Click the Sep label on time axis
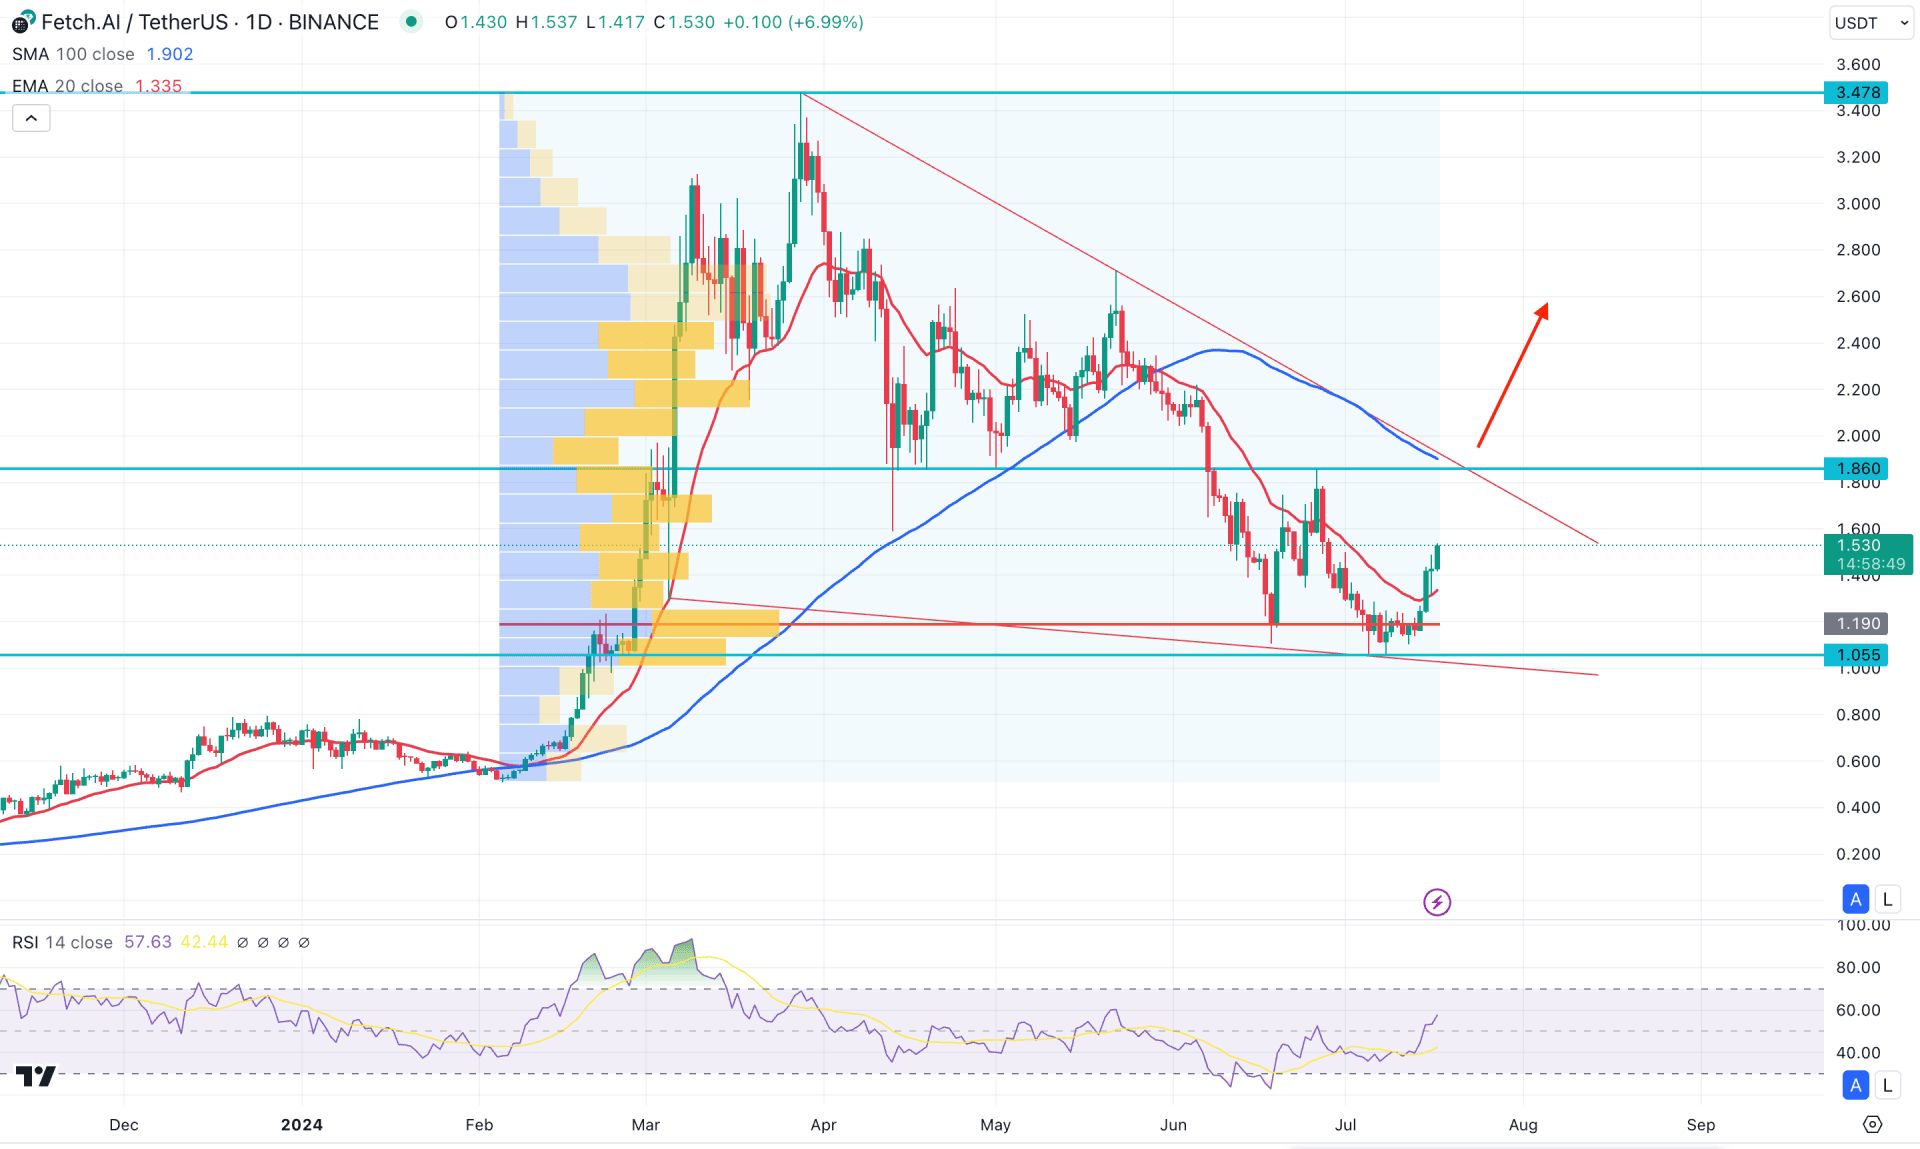 coord(1701,1125)
